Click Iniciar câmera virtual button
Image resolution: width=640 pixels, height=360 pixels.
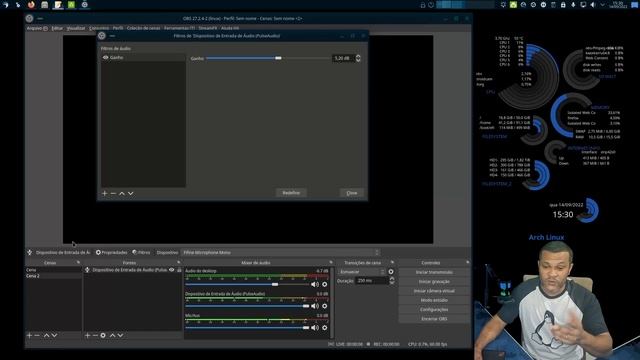coord(434,291)
